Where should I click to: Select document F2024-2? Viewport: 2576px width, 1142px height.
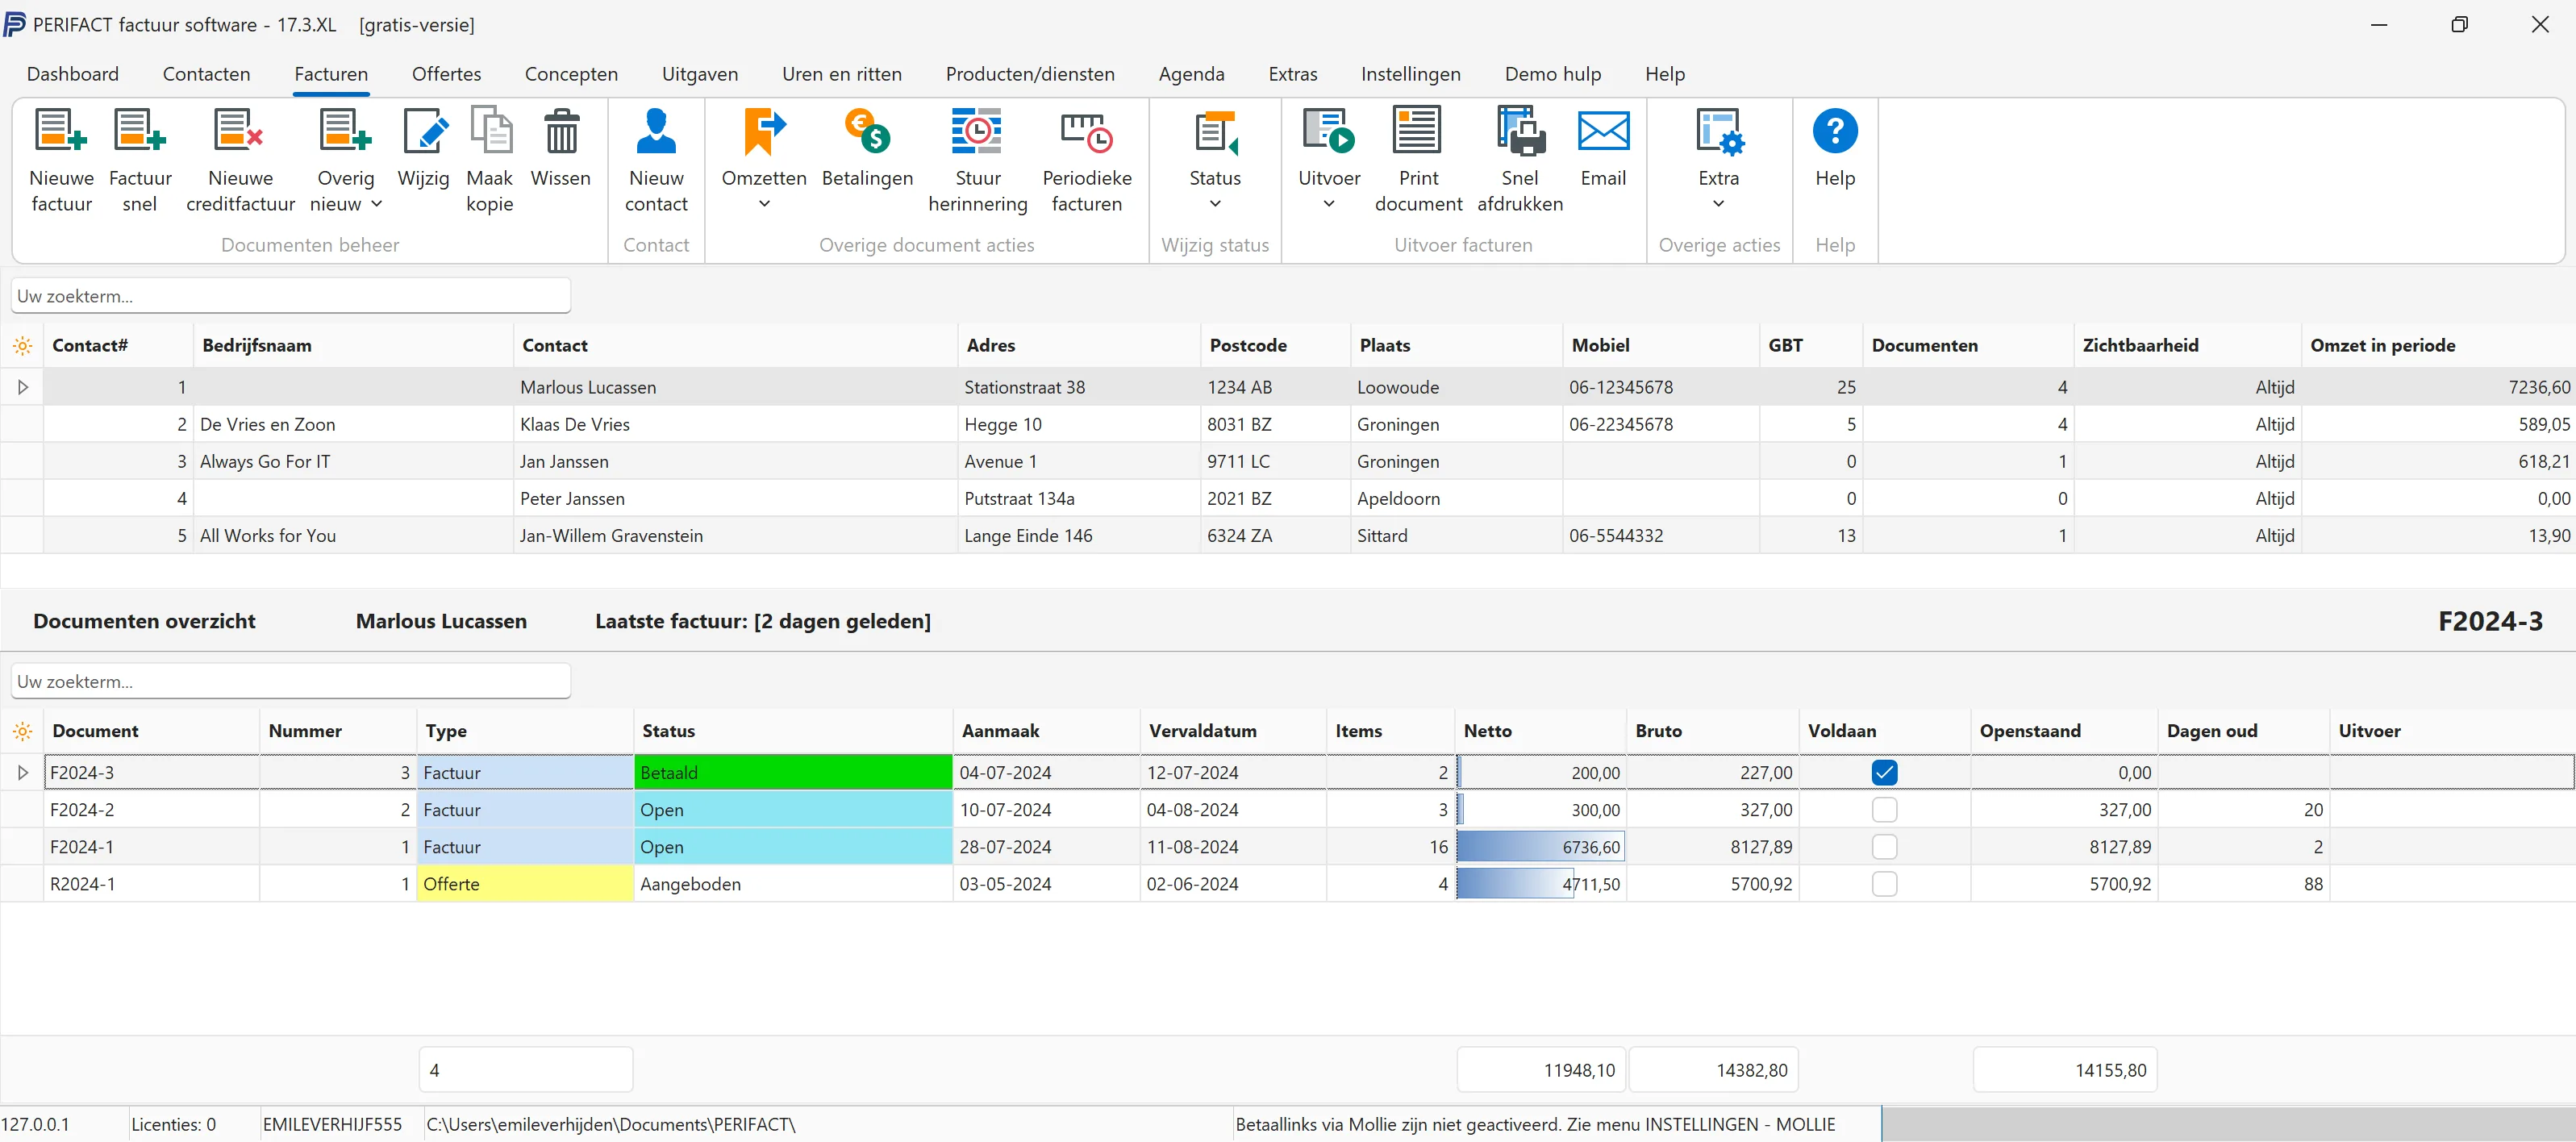tap(1288, 810)
